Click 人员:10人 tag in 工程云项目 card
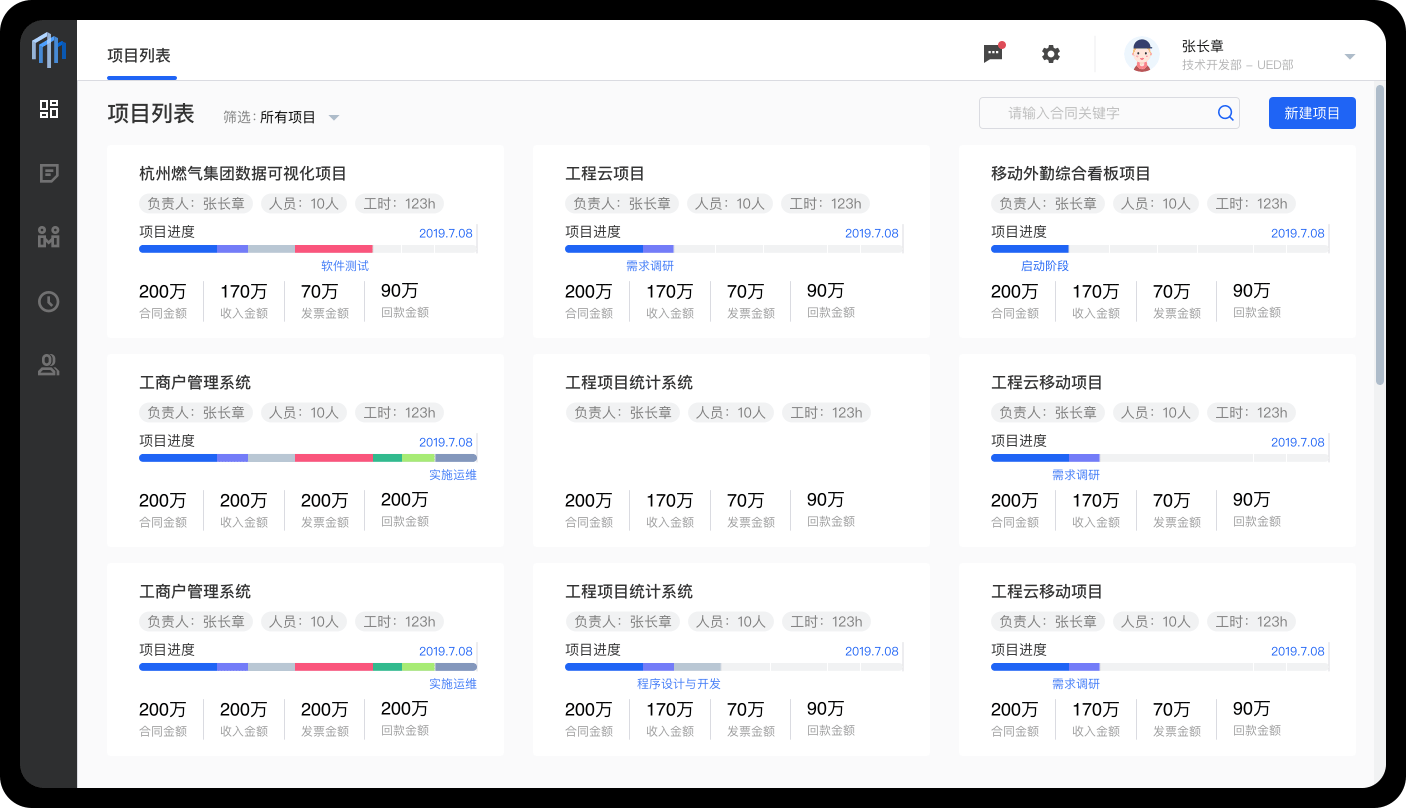This screenshot has height=808, width=1406. pyautogui.click(x=730, y=203)
